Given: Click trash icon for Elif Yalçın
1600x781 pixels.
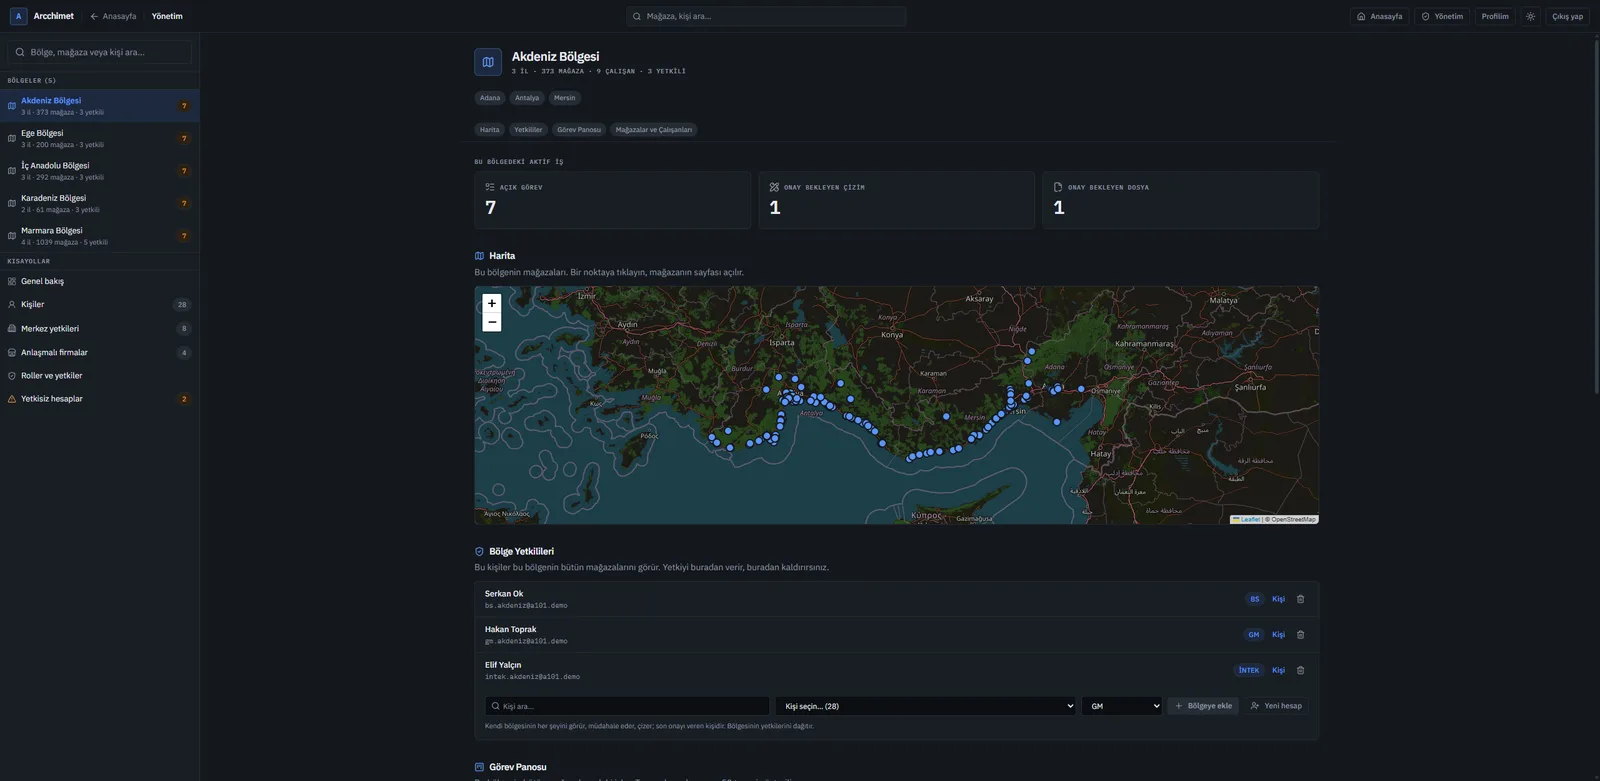Looking at the screenshot, I should [1300, 670].
